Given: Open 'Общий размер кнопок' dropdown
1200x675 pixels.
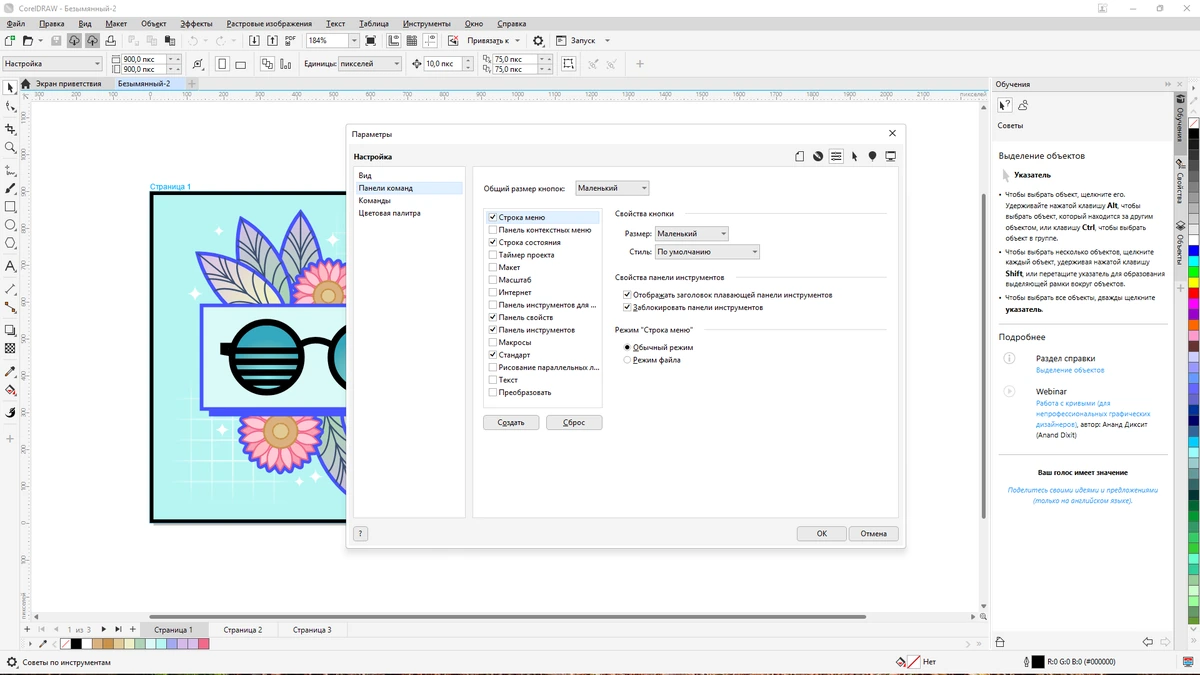Looking at the screenshot, I should 612,188.
